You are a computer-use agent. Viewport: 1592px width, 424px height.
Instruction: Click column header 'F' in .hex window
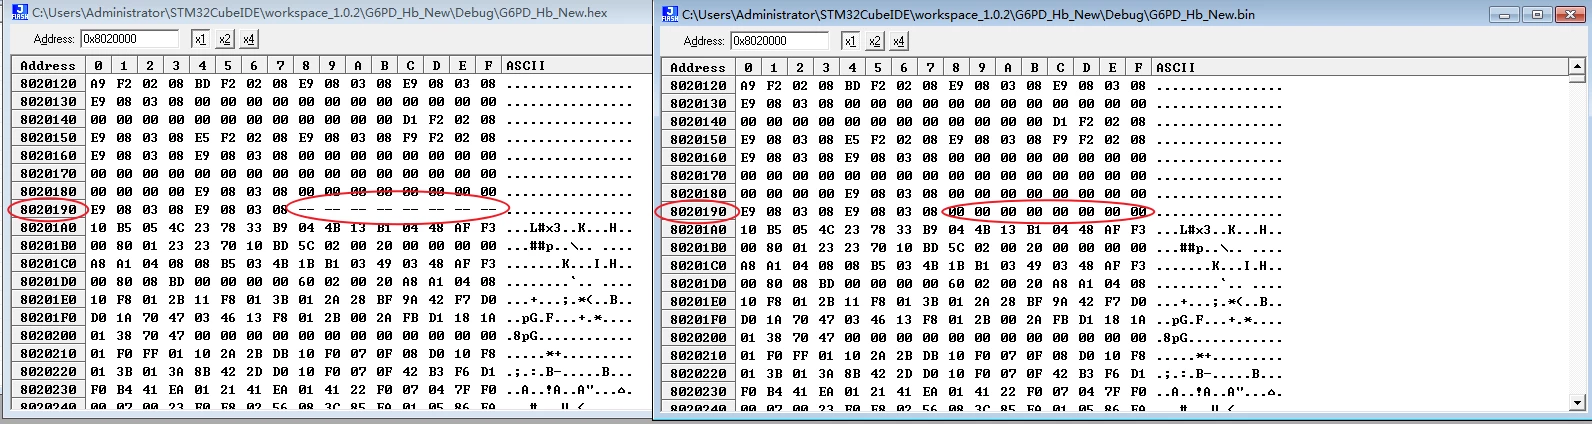pos(488,65)
